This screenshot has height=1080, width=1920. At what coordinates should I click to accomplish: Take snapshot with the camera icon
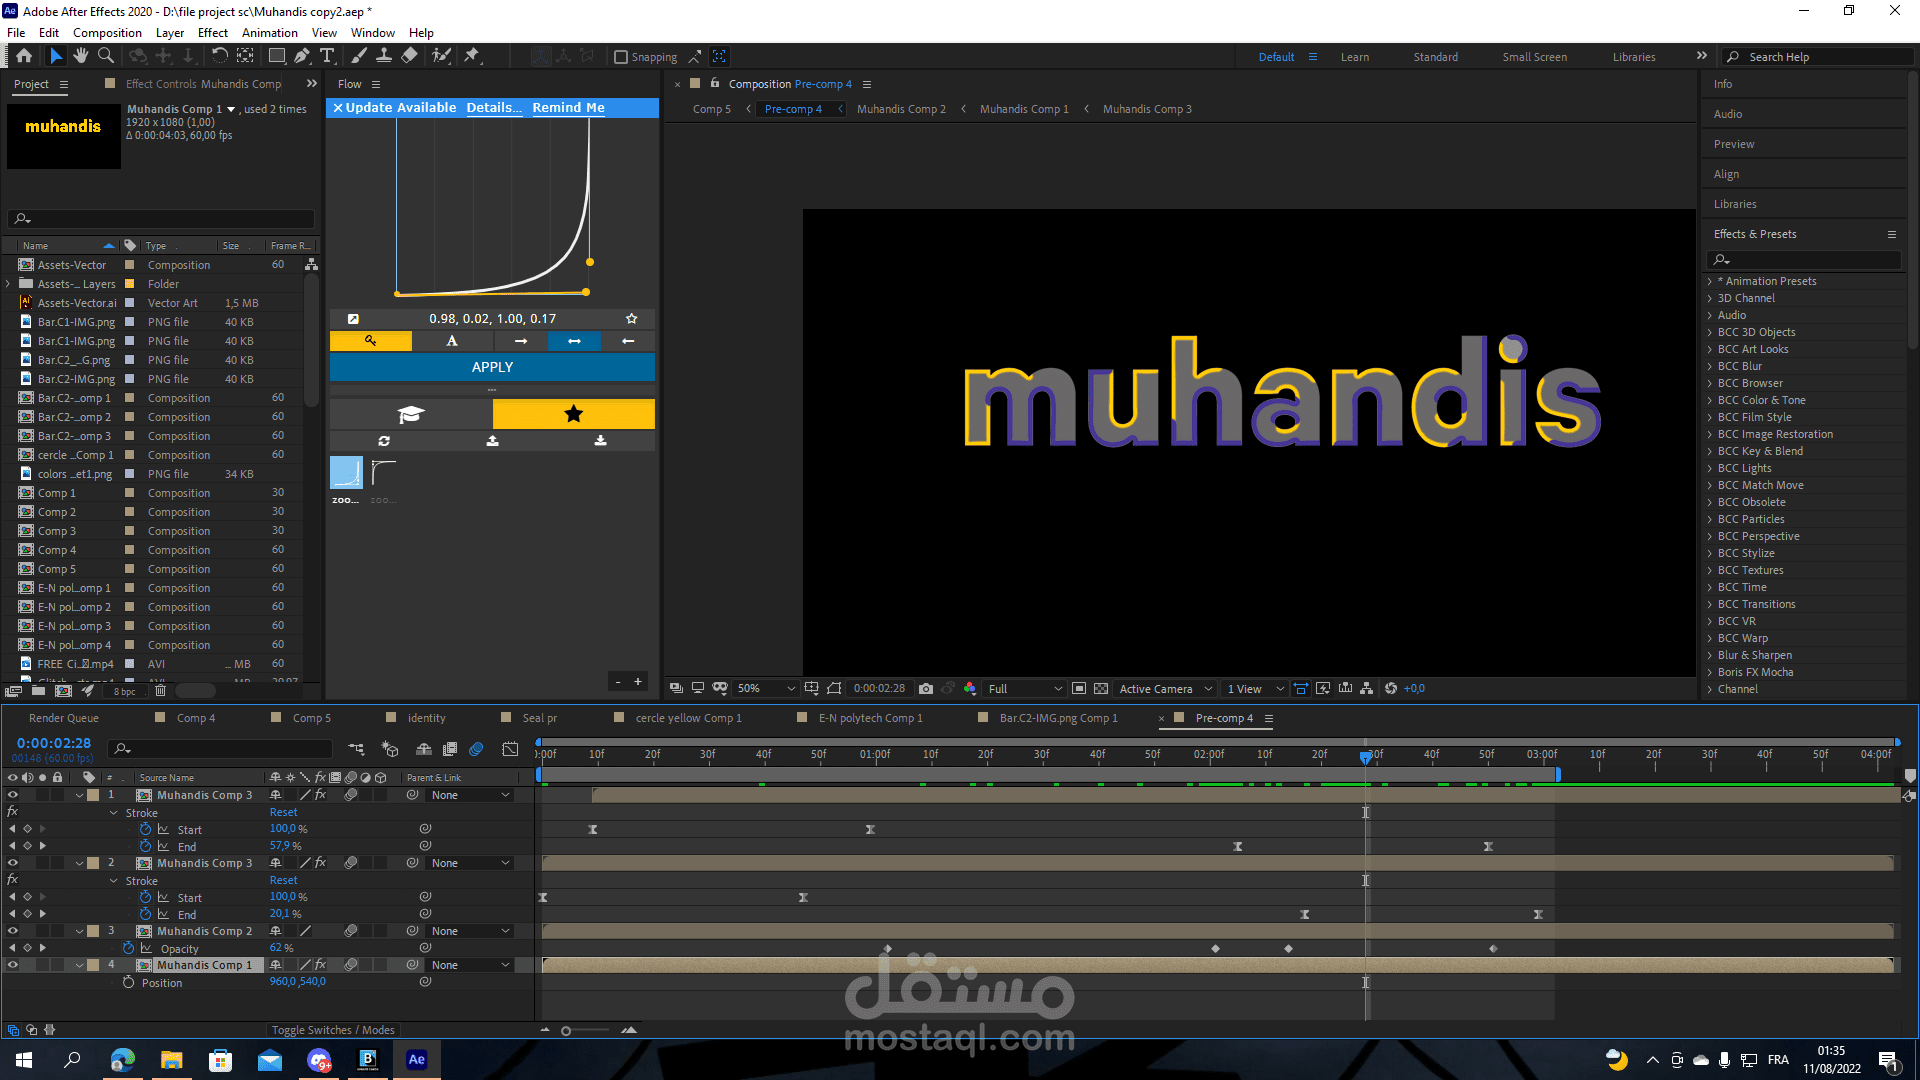[x=926, y=689]
